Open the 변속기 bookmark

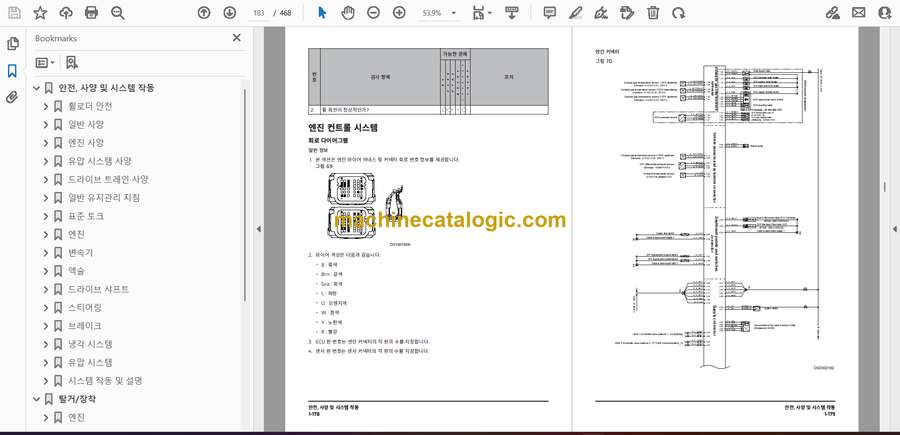pyautogui.click(x=81, y=253)
